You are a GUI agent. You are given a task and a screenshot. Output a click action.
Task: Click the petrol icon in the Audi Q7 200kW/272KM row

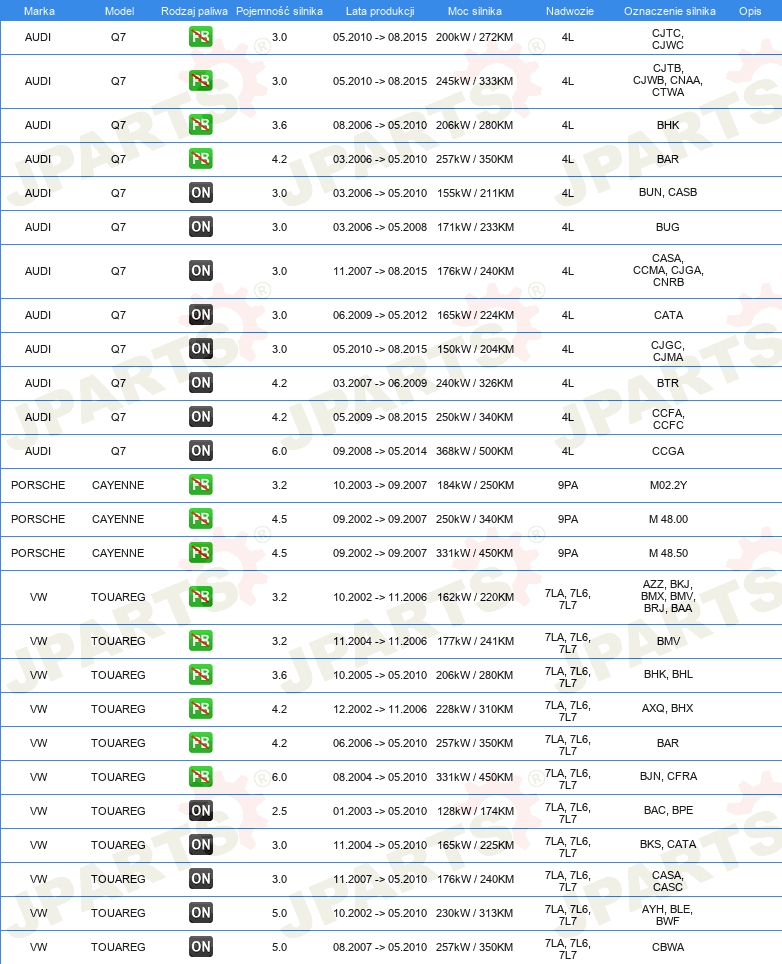200,37
